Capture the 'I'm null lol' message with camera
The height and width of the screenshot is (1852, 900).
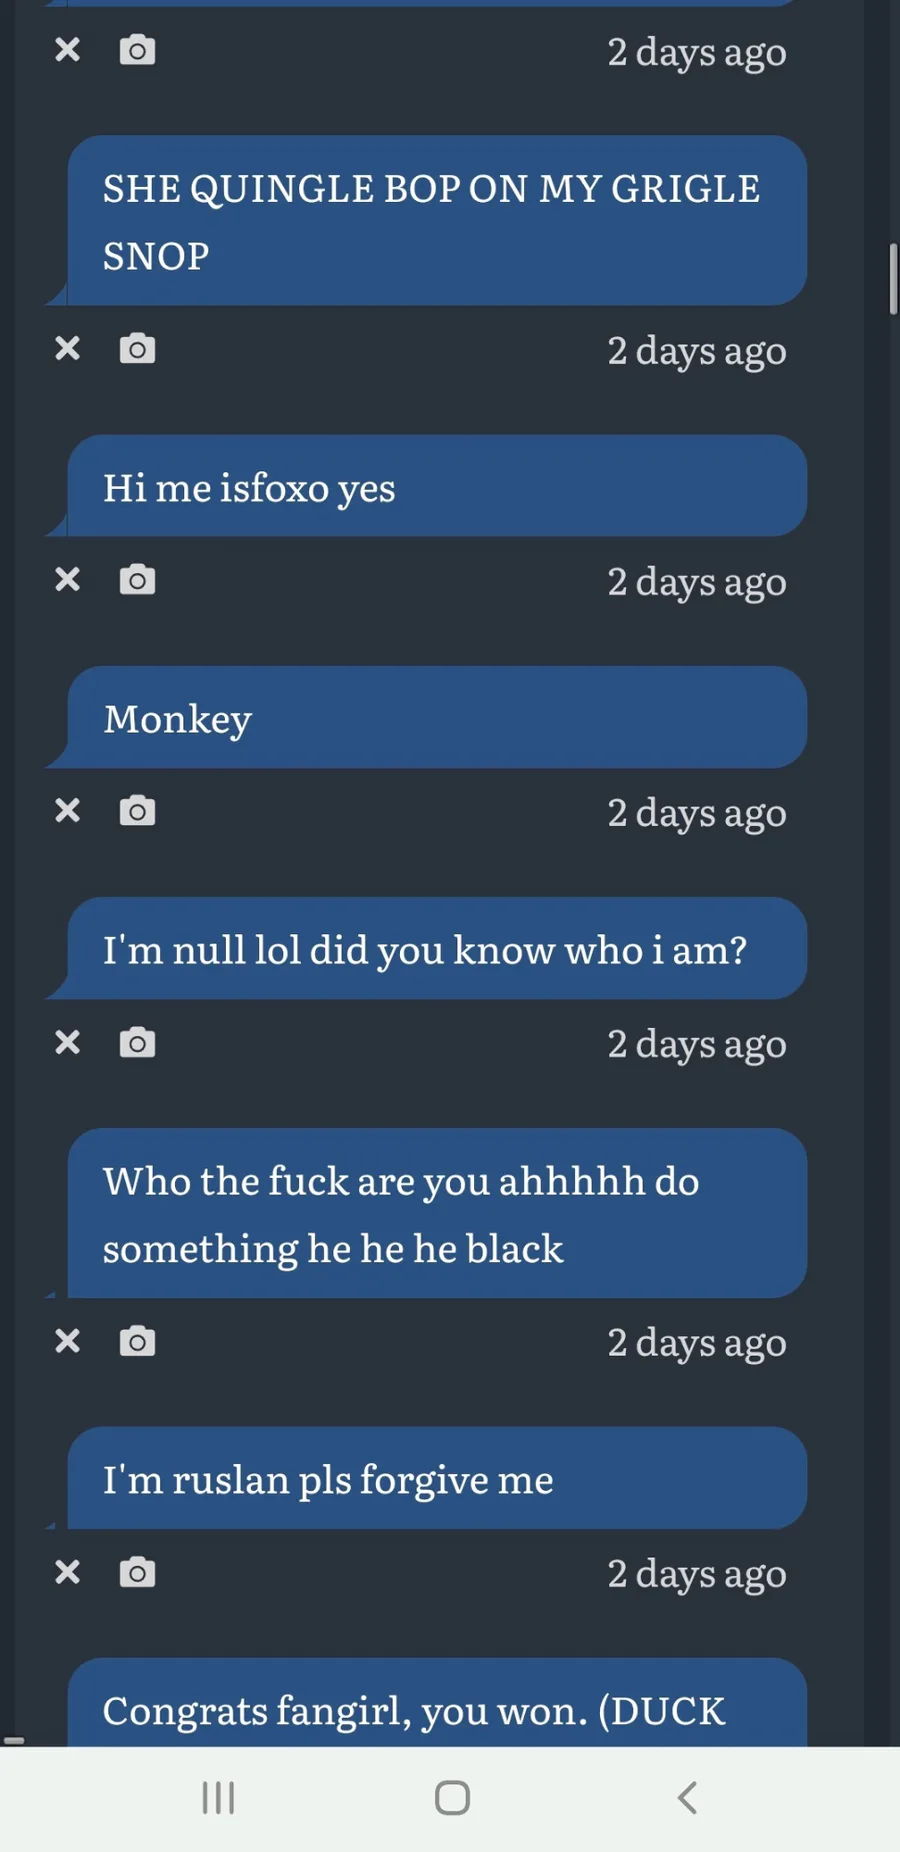137,1042
